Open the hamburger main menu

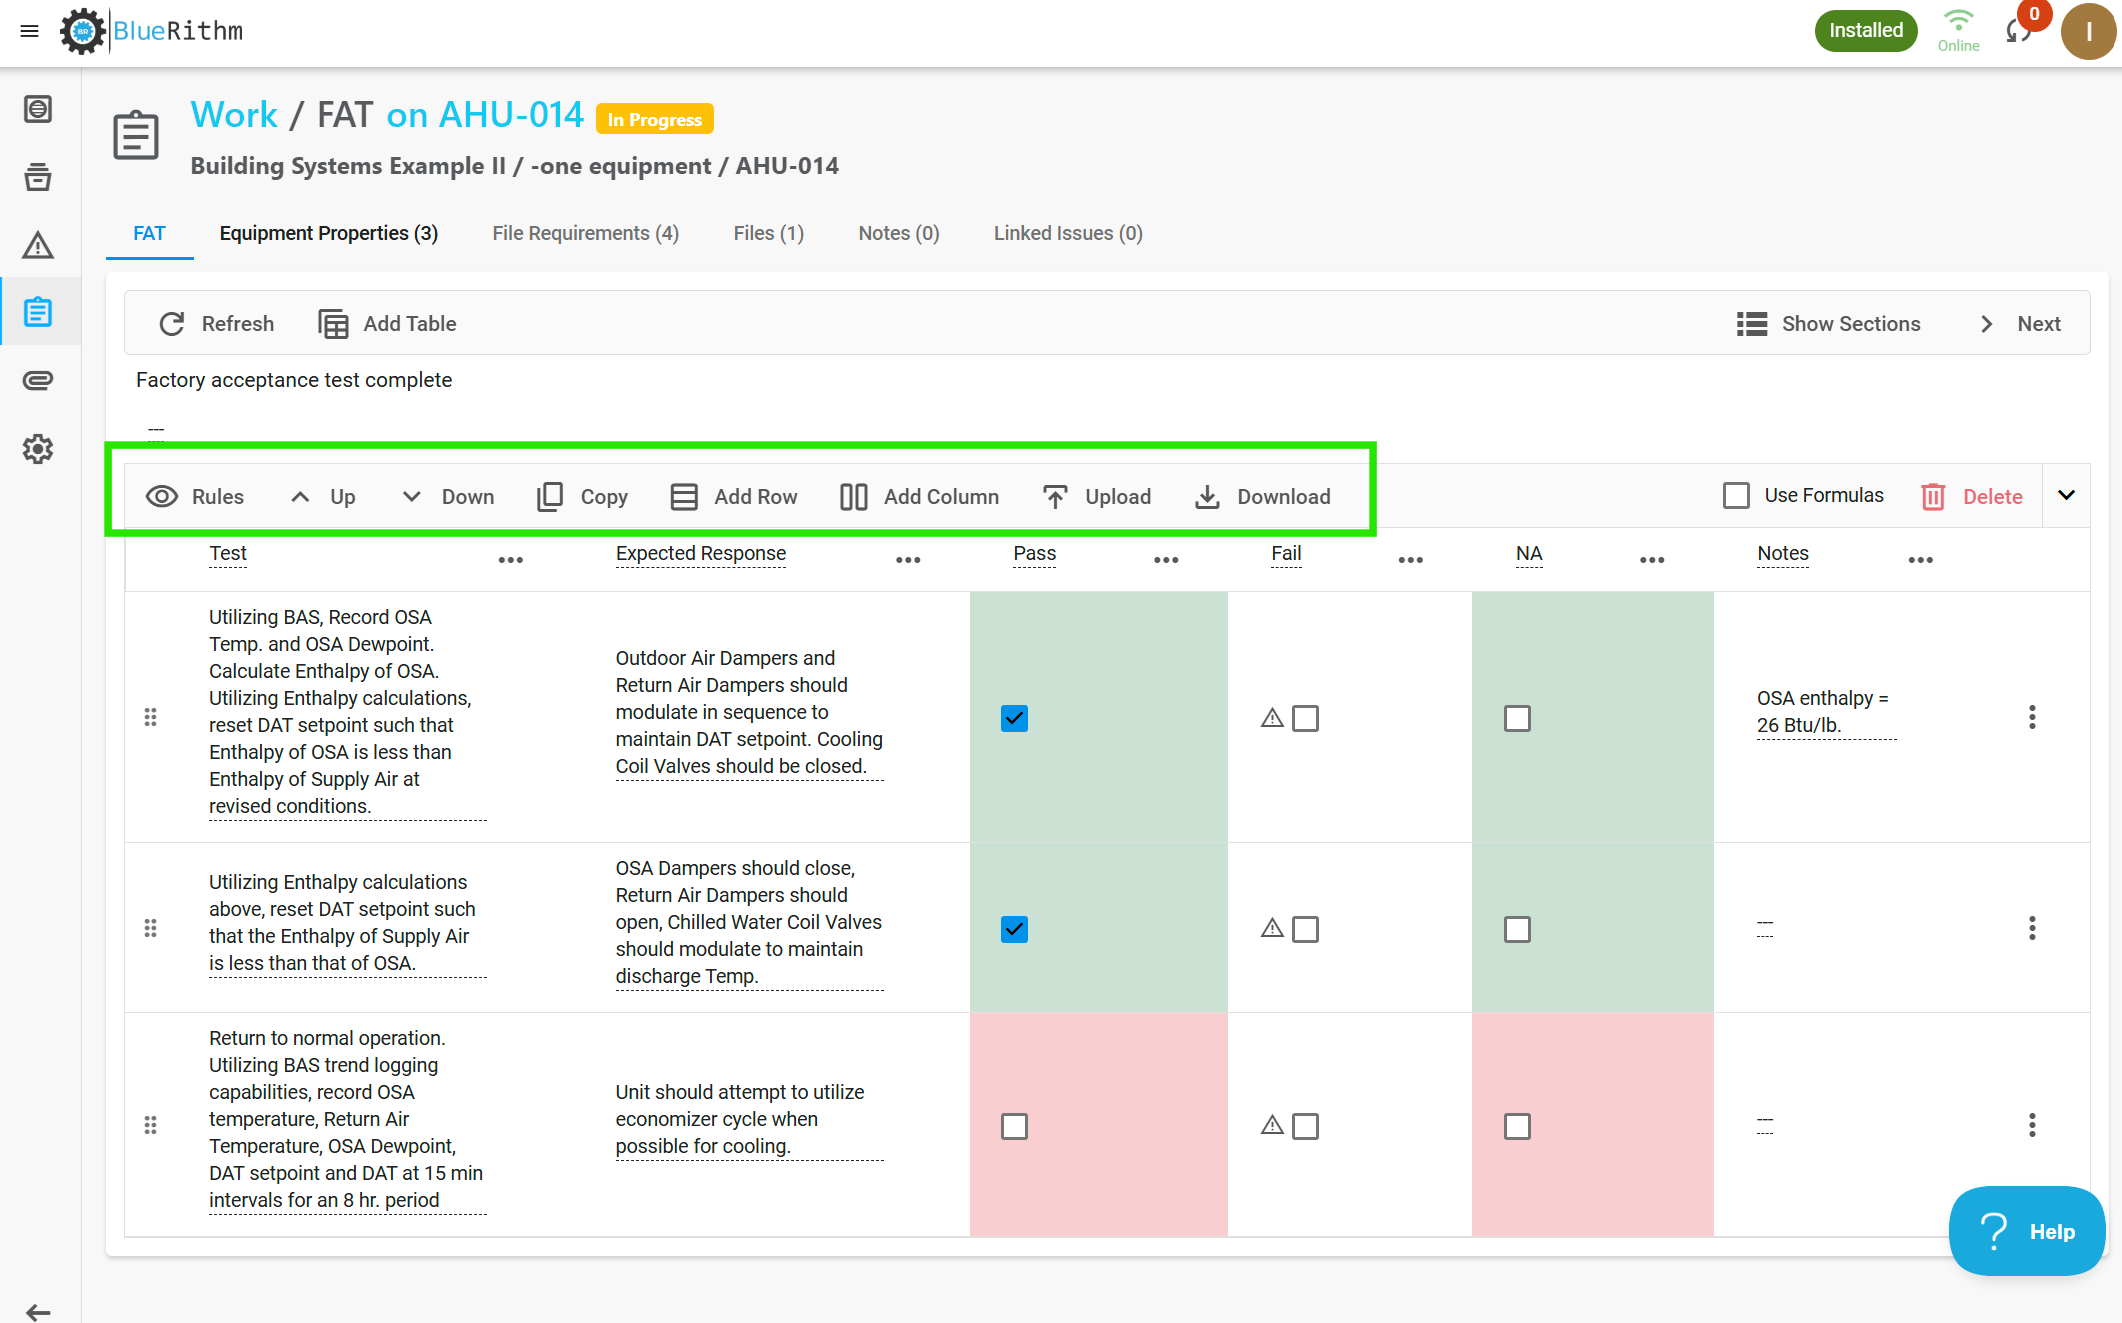tap(29, 31)
